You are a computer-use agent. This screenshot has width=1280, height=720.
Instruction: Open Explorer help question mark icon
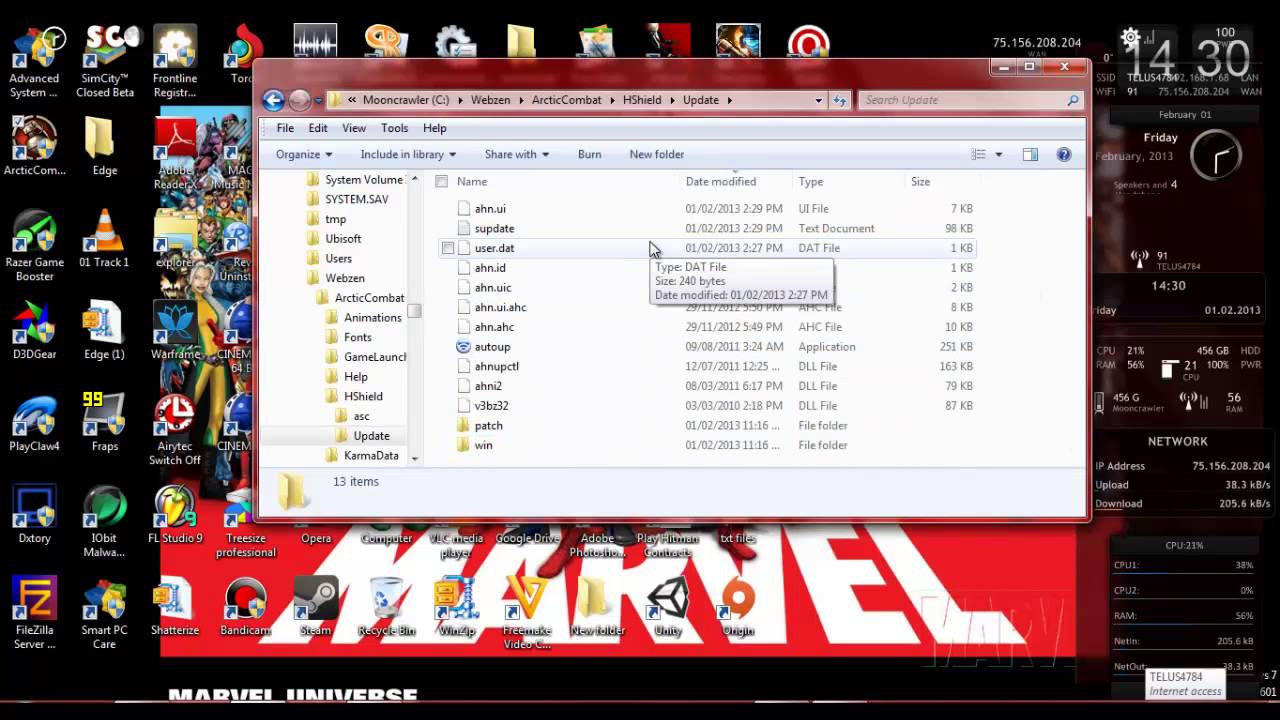pos(1064,155)
